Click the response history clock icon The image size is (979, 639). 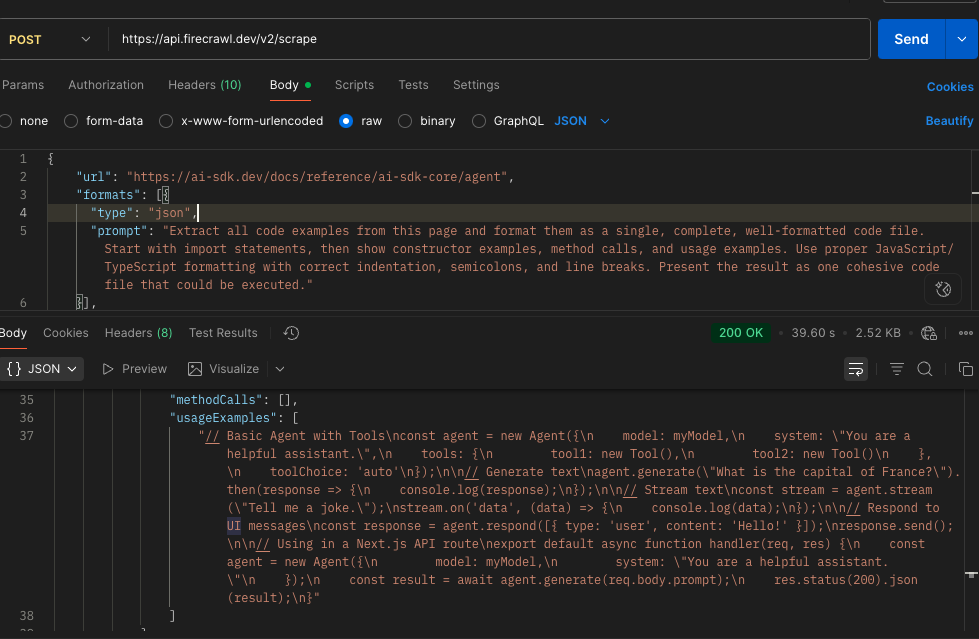click(291, 333)
